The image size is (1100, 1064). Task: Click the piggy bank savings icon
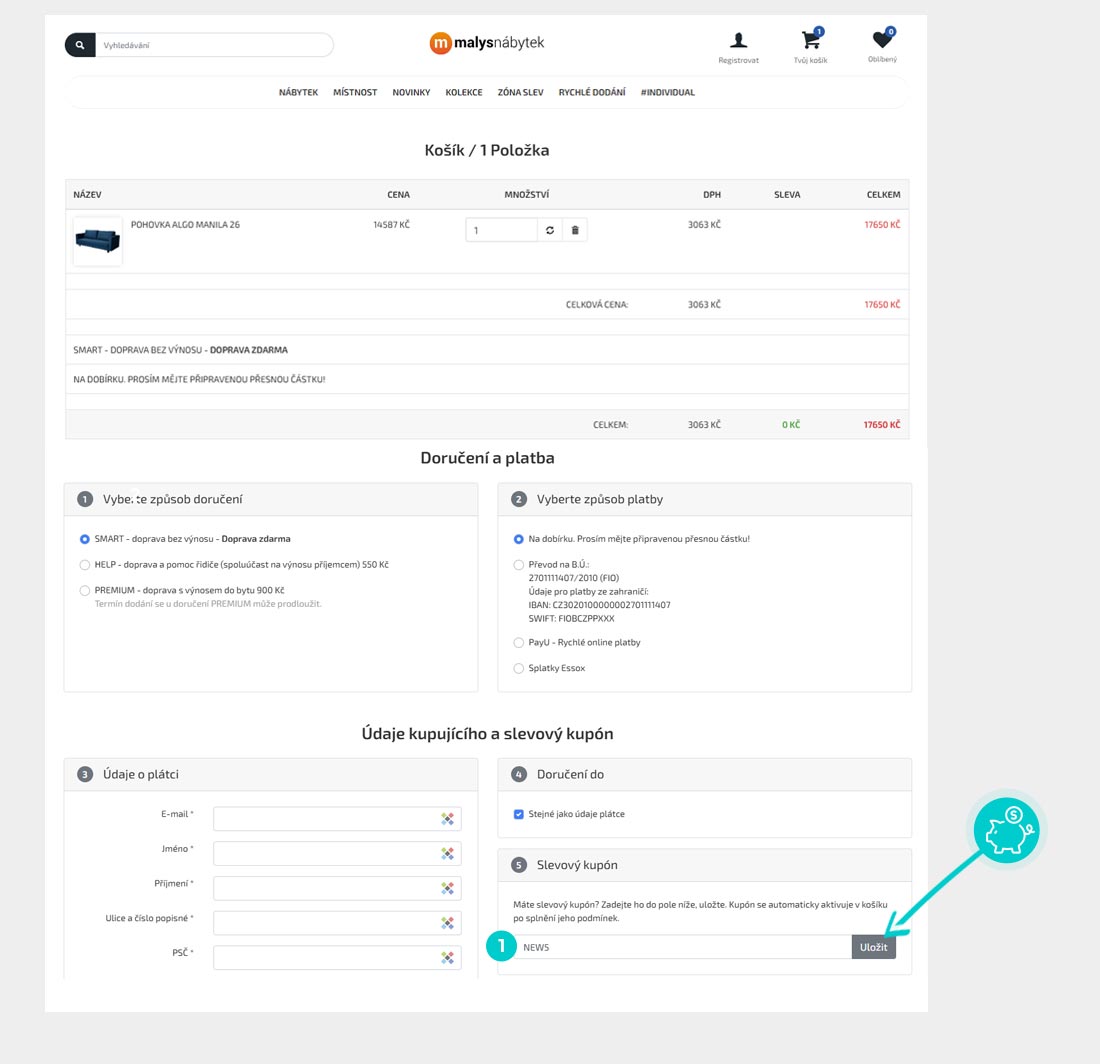(x=1006, y=830)
